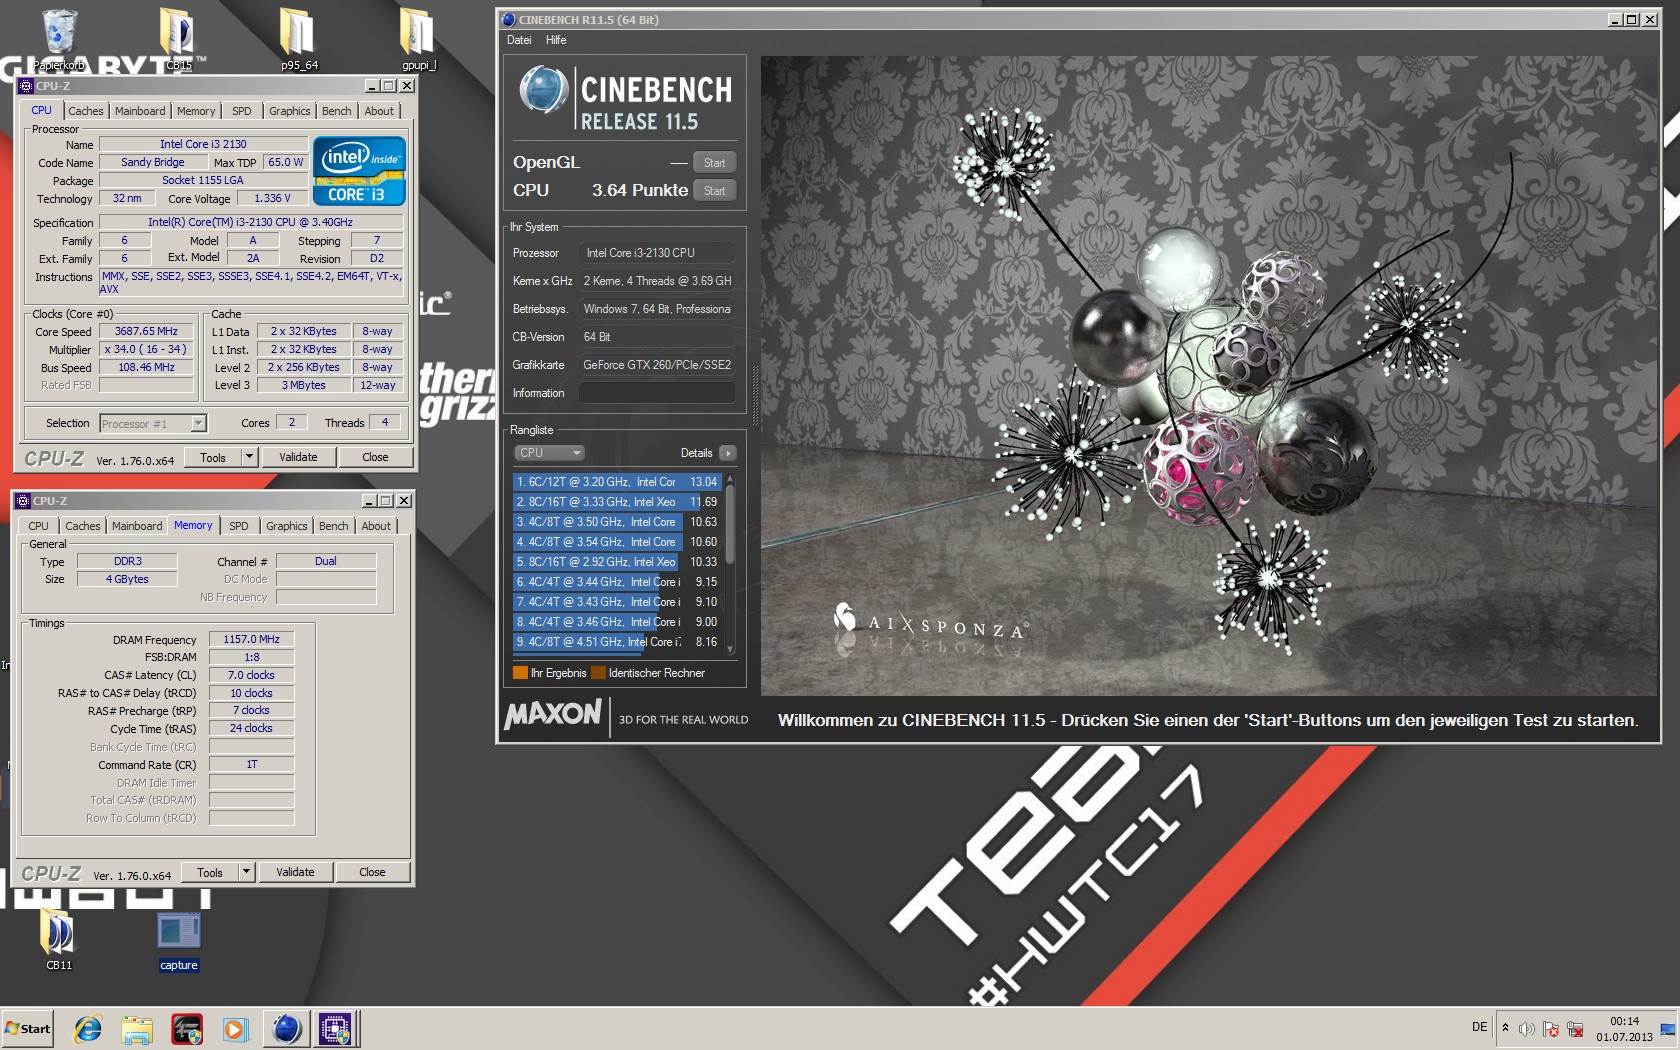Click the language indicator DE in taskbar

pyautogui.click(x=1479, y=1027)
